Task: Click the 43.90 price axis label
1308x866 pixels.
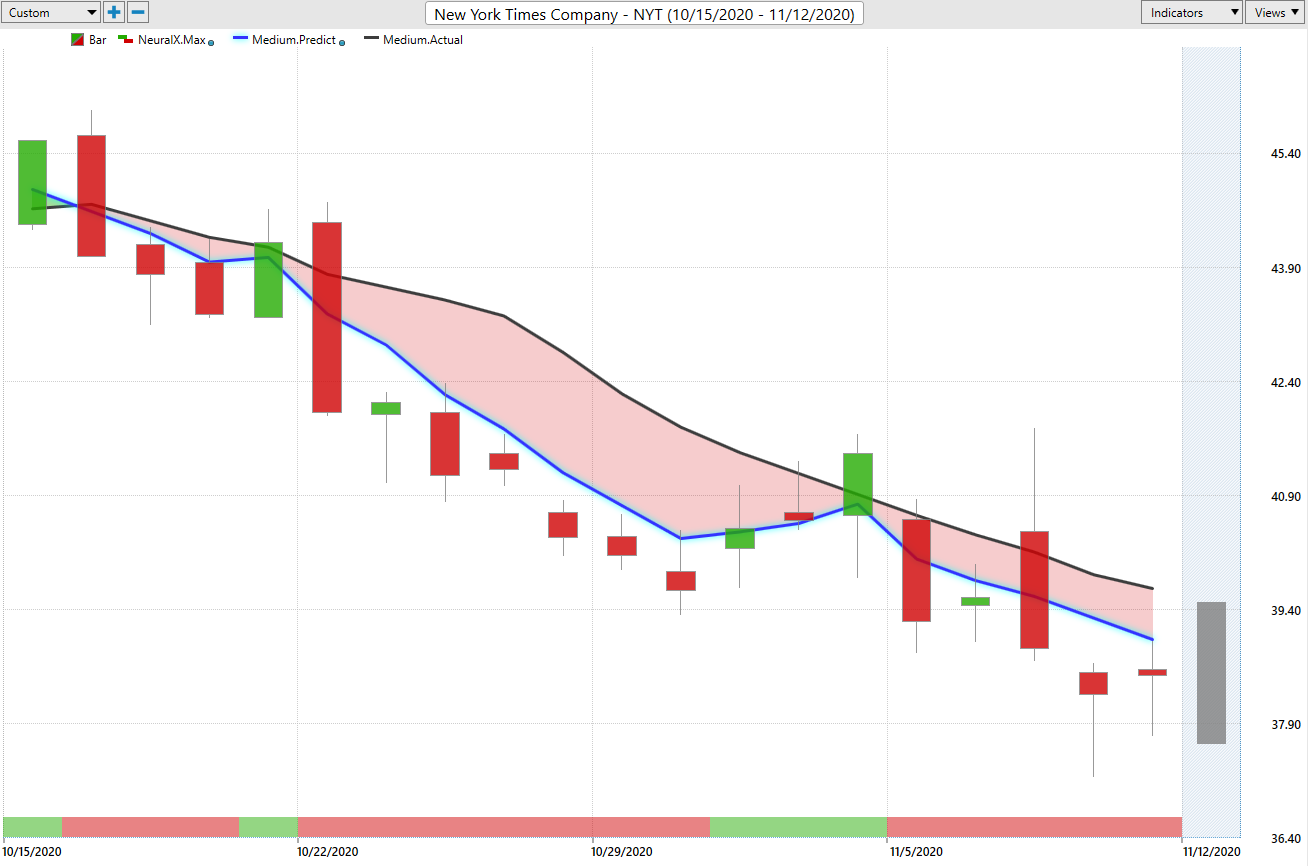Action: click(x=1285, y=268)
